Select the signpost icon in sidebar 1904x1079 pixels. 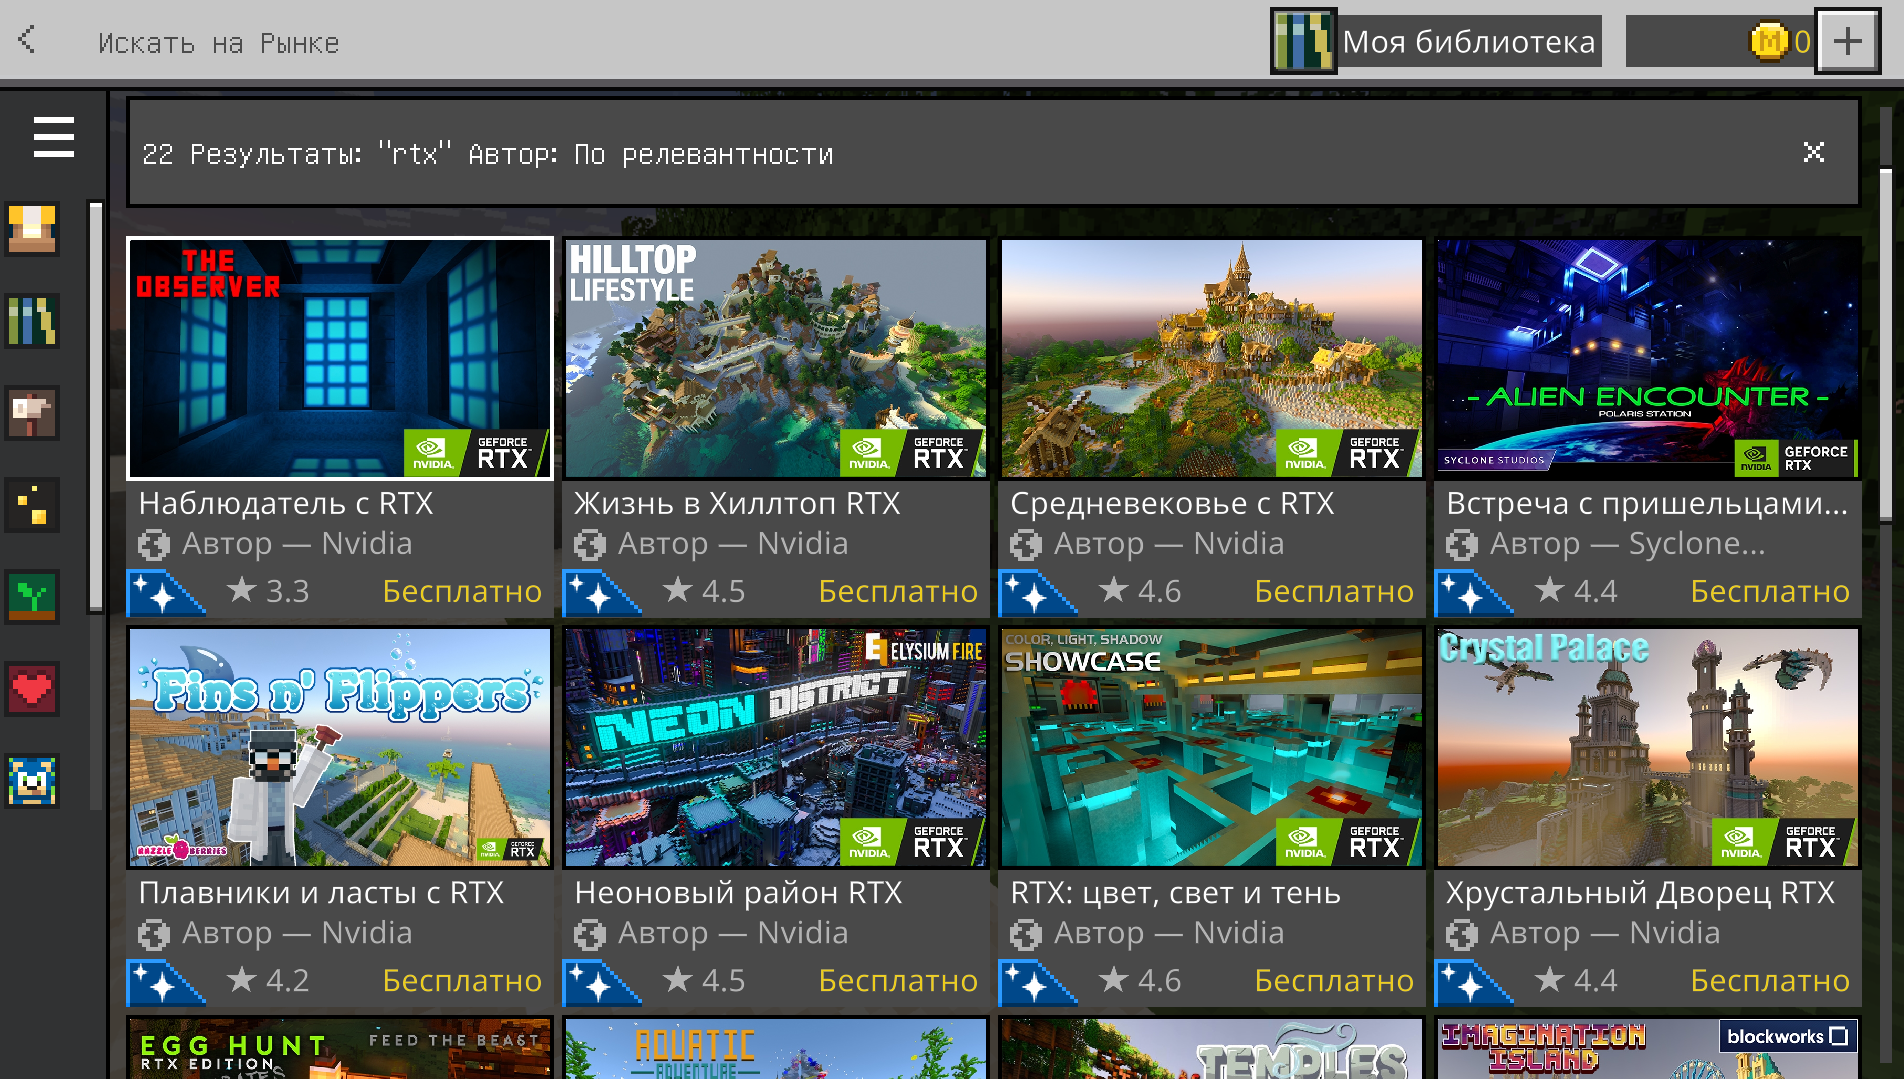[x=32, y=412]
